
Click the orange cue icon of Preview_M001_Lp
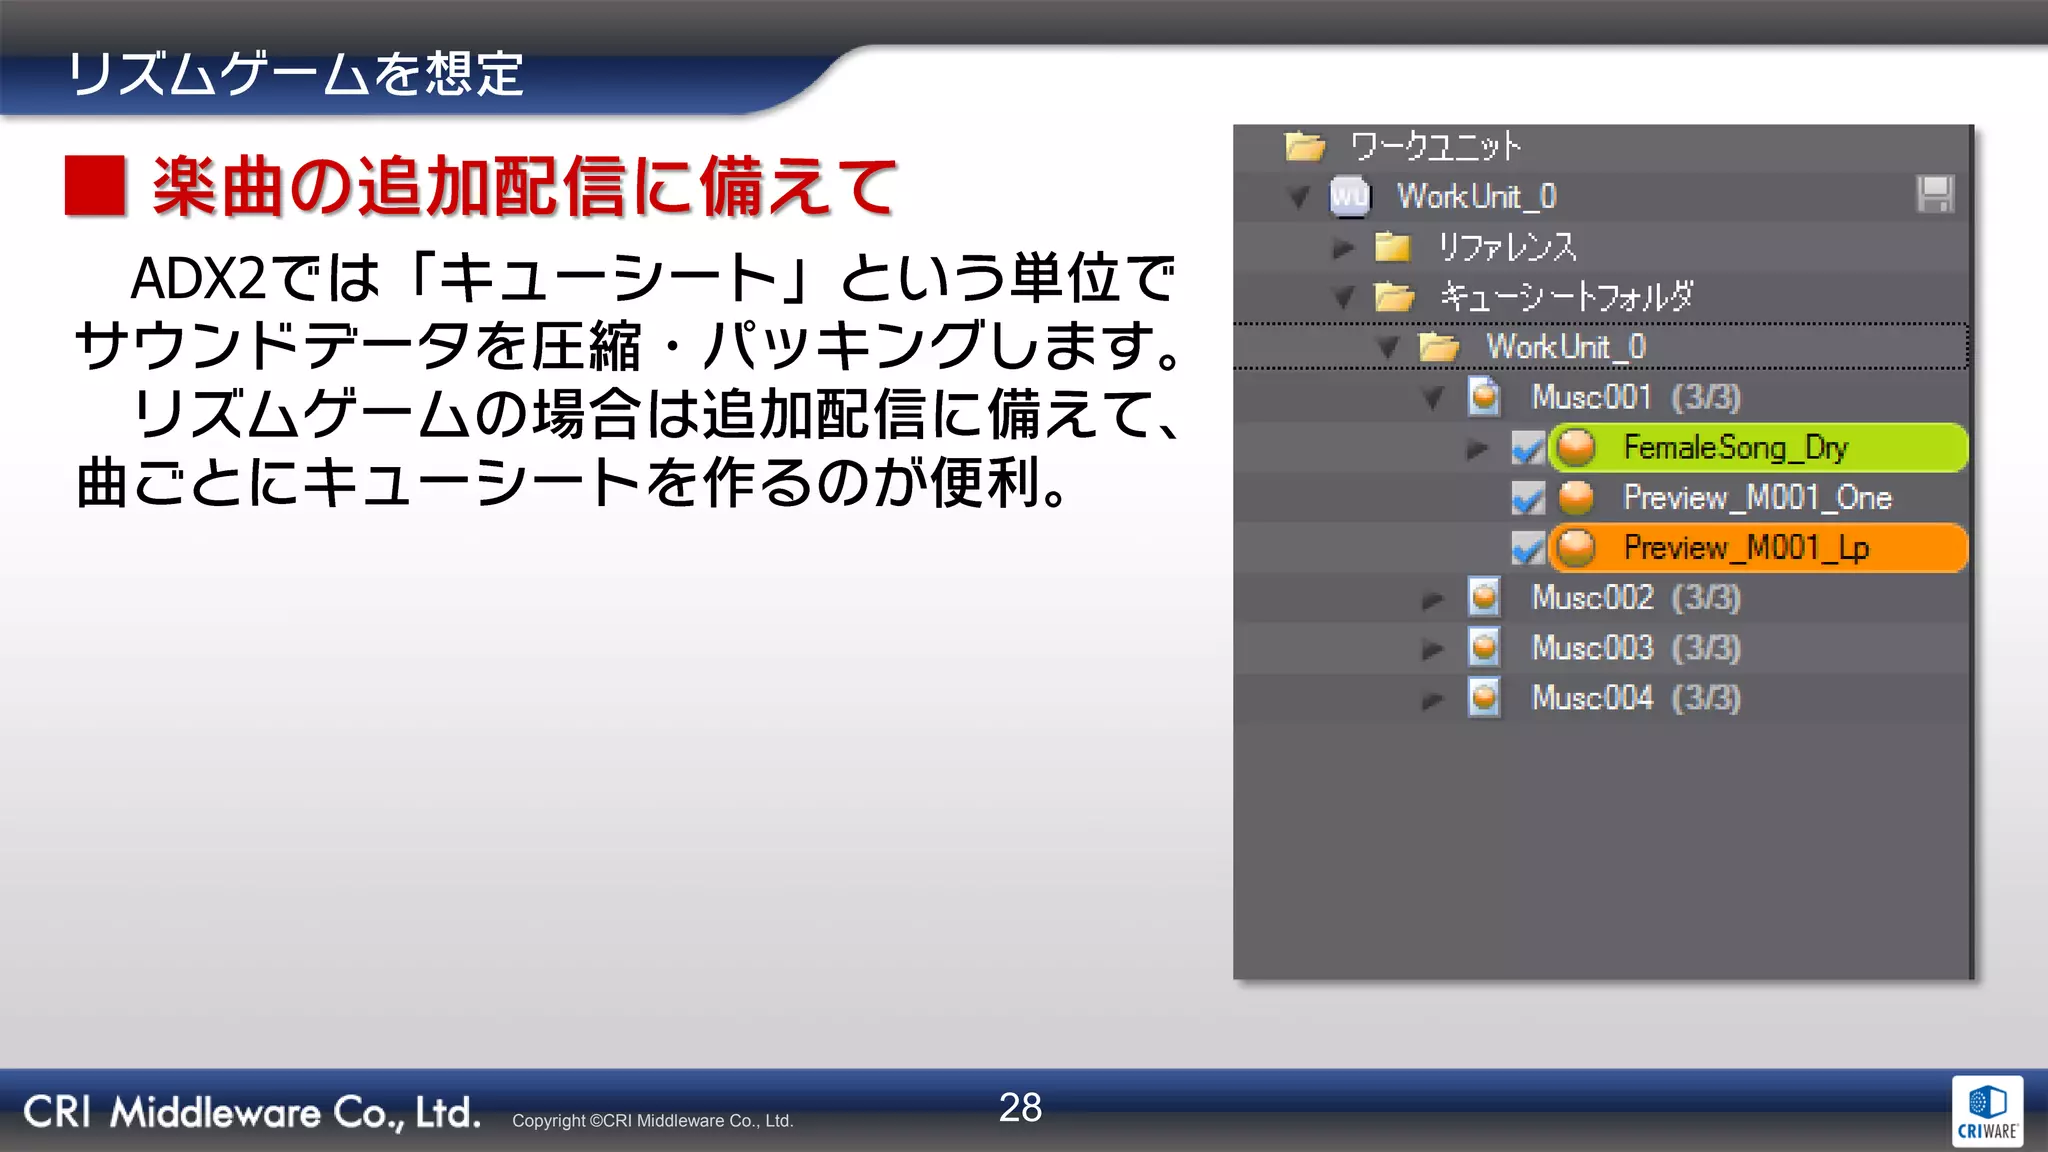[x=1576, y=547]
